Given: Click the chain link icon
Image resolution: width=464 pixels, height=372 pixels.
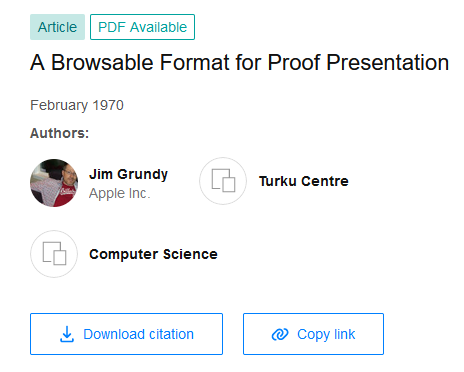Looking at the screenshot, I should 280,334.
